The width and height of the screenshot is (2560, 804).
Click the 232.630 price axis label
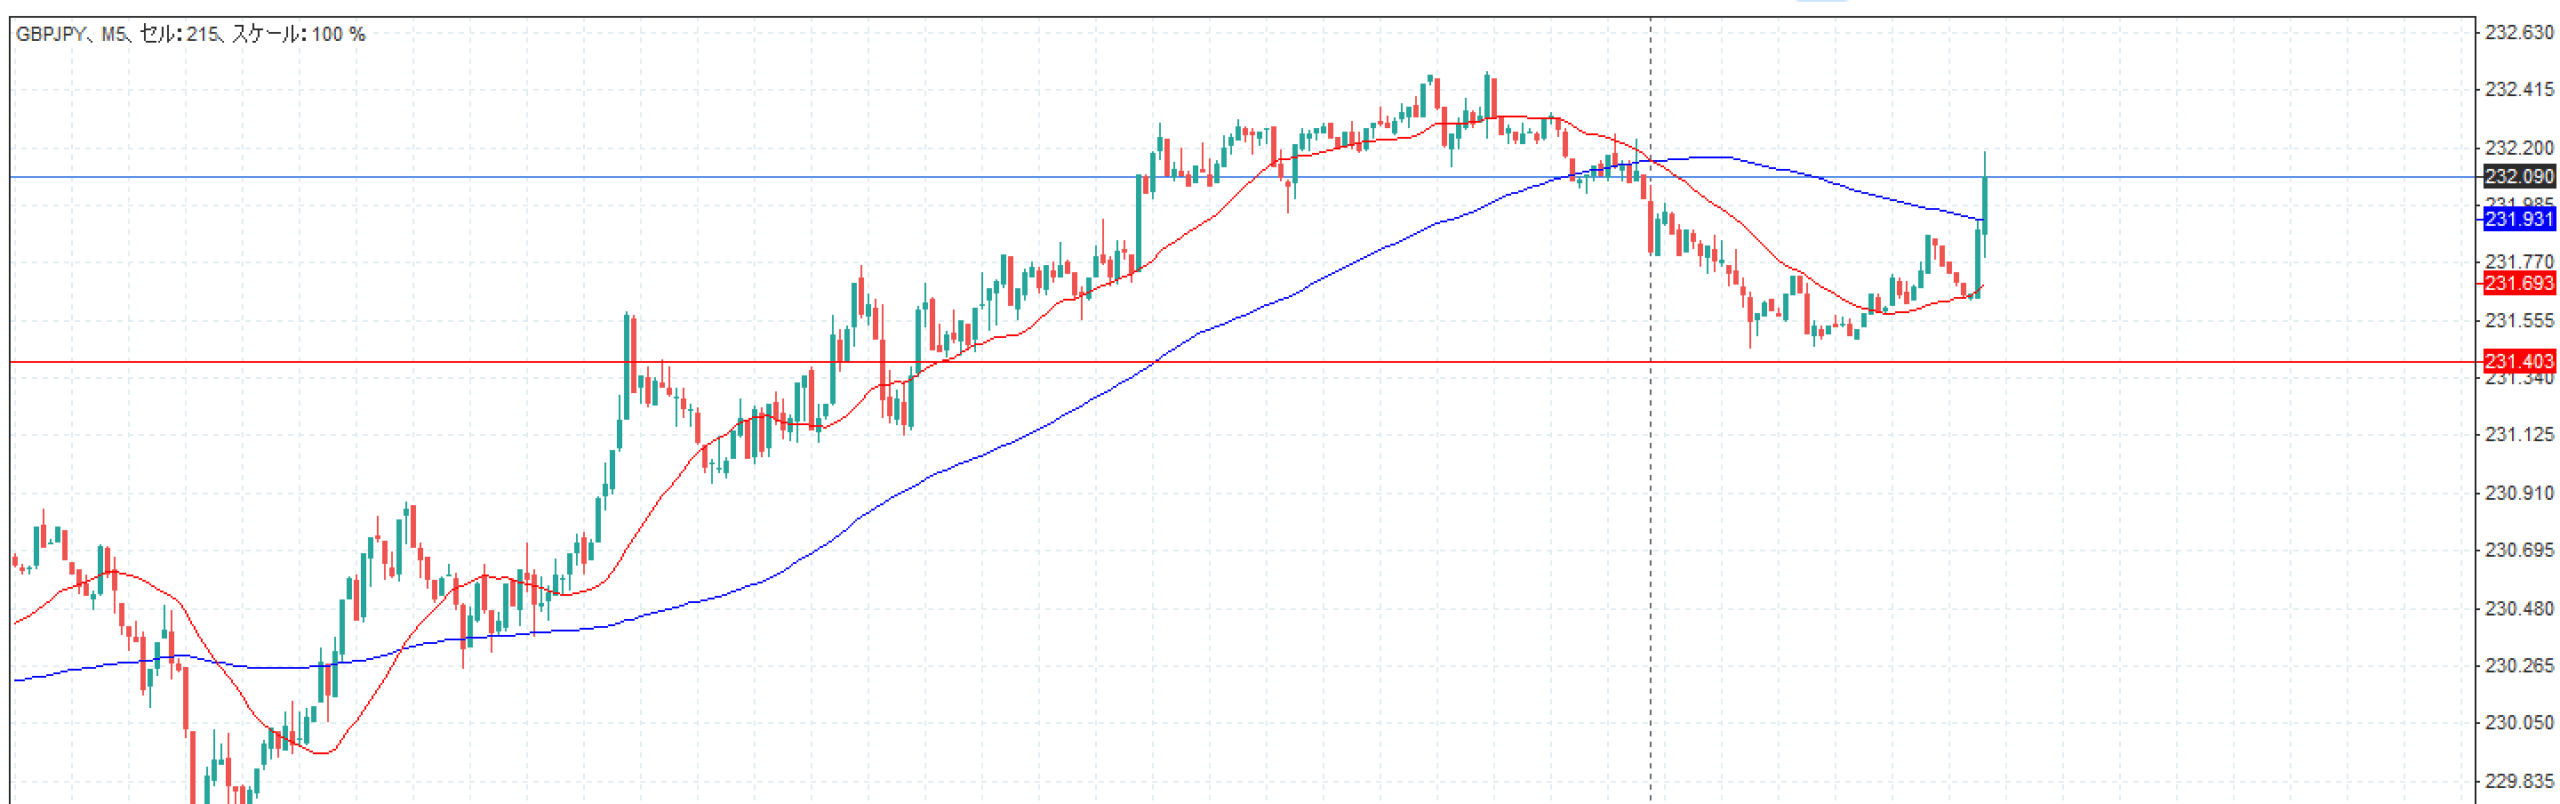(x=2518, y=32)
